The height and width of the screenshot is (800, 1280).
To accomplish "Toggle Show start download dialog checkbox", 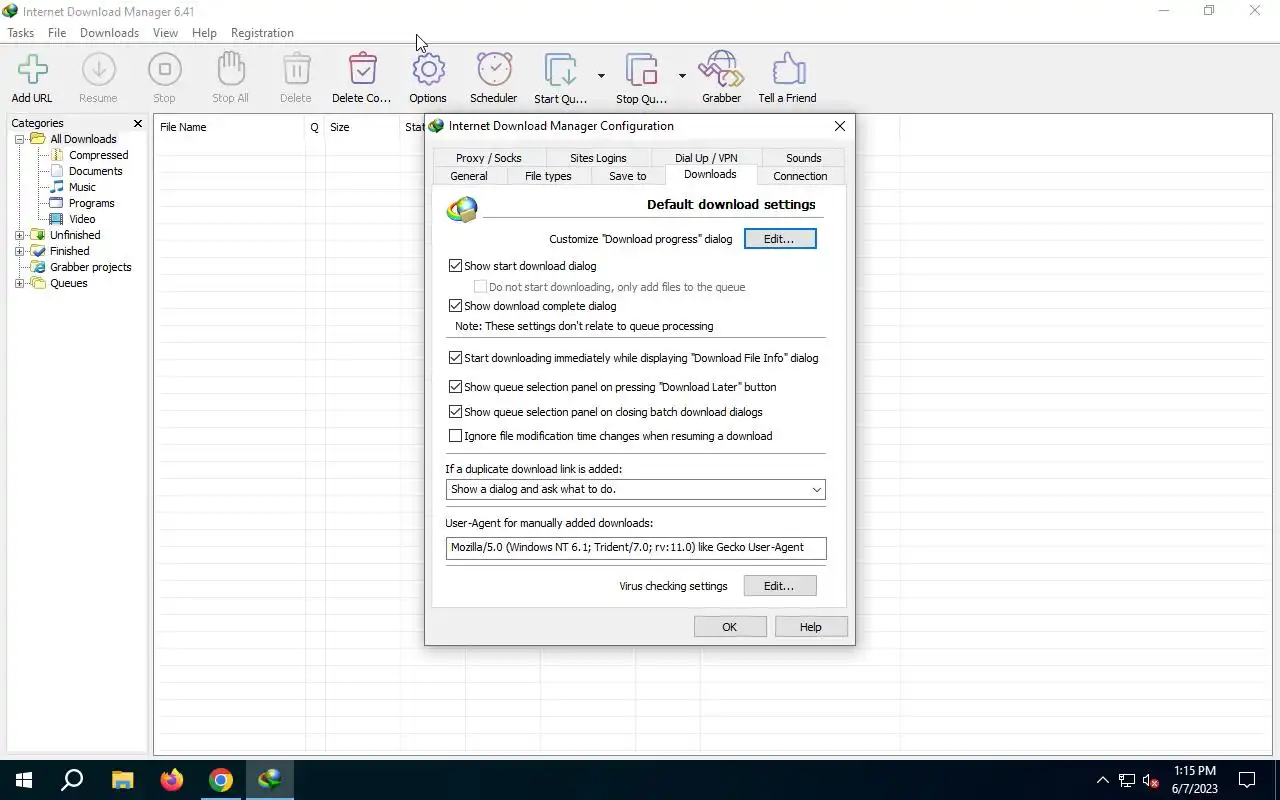I will 455,266.
